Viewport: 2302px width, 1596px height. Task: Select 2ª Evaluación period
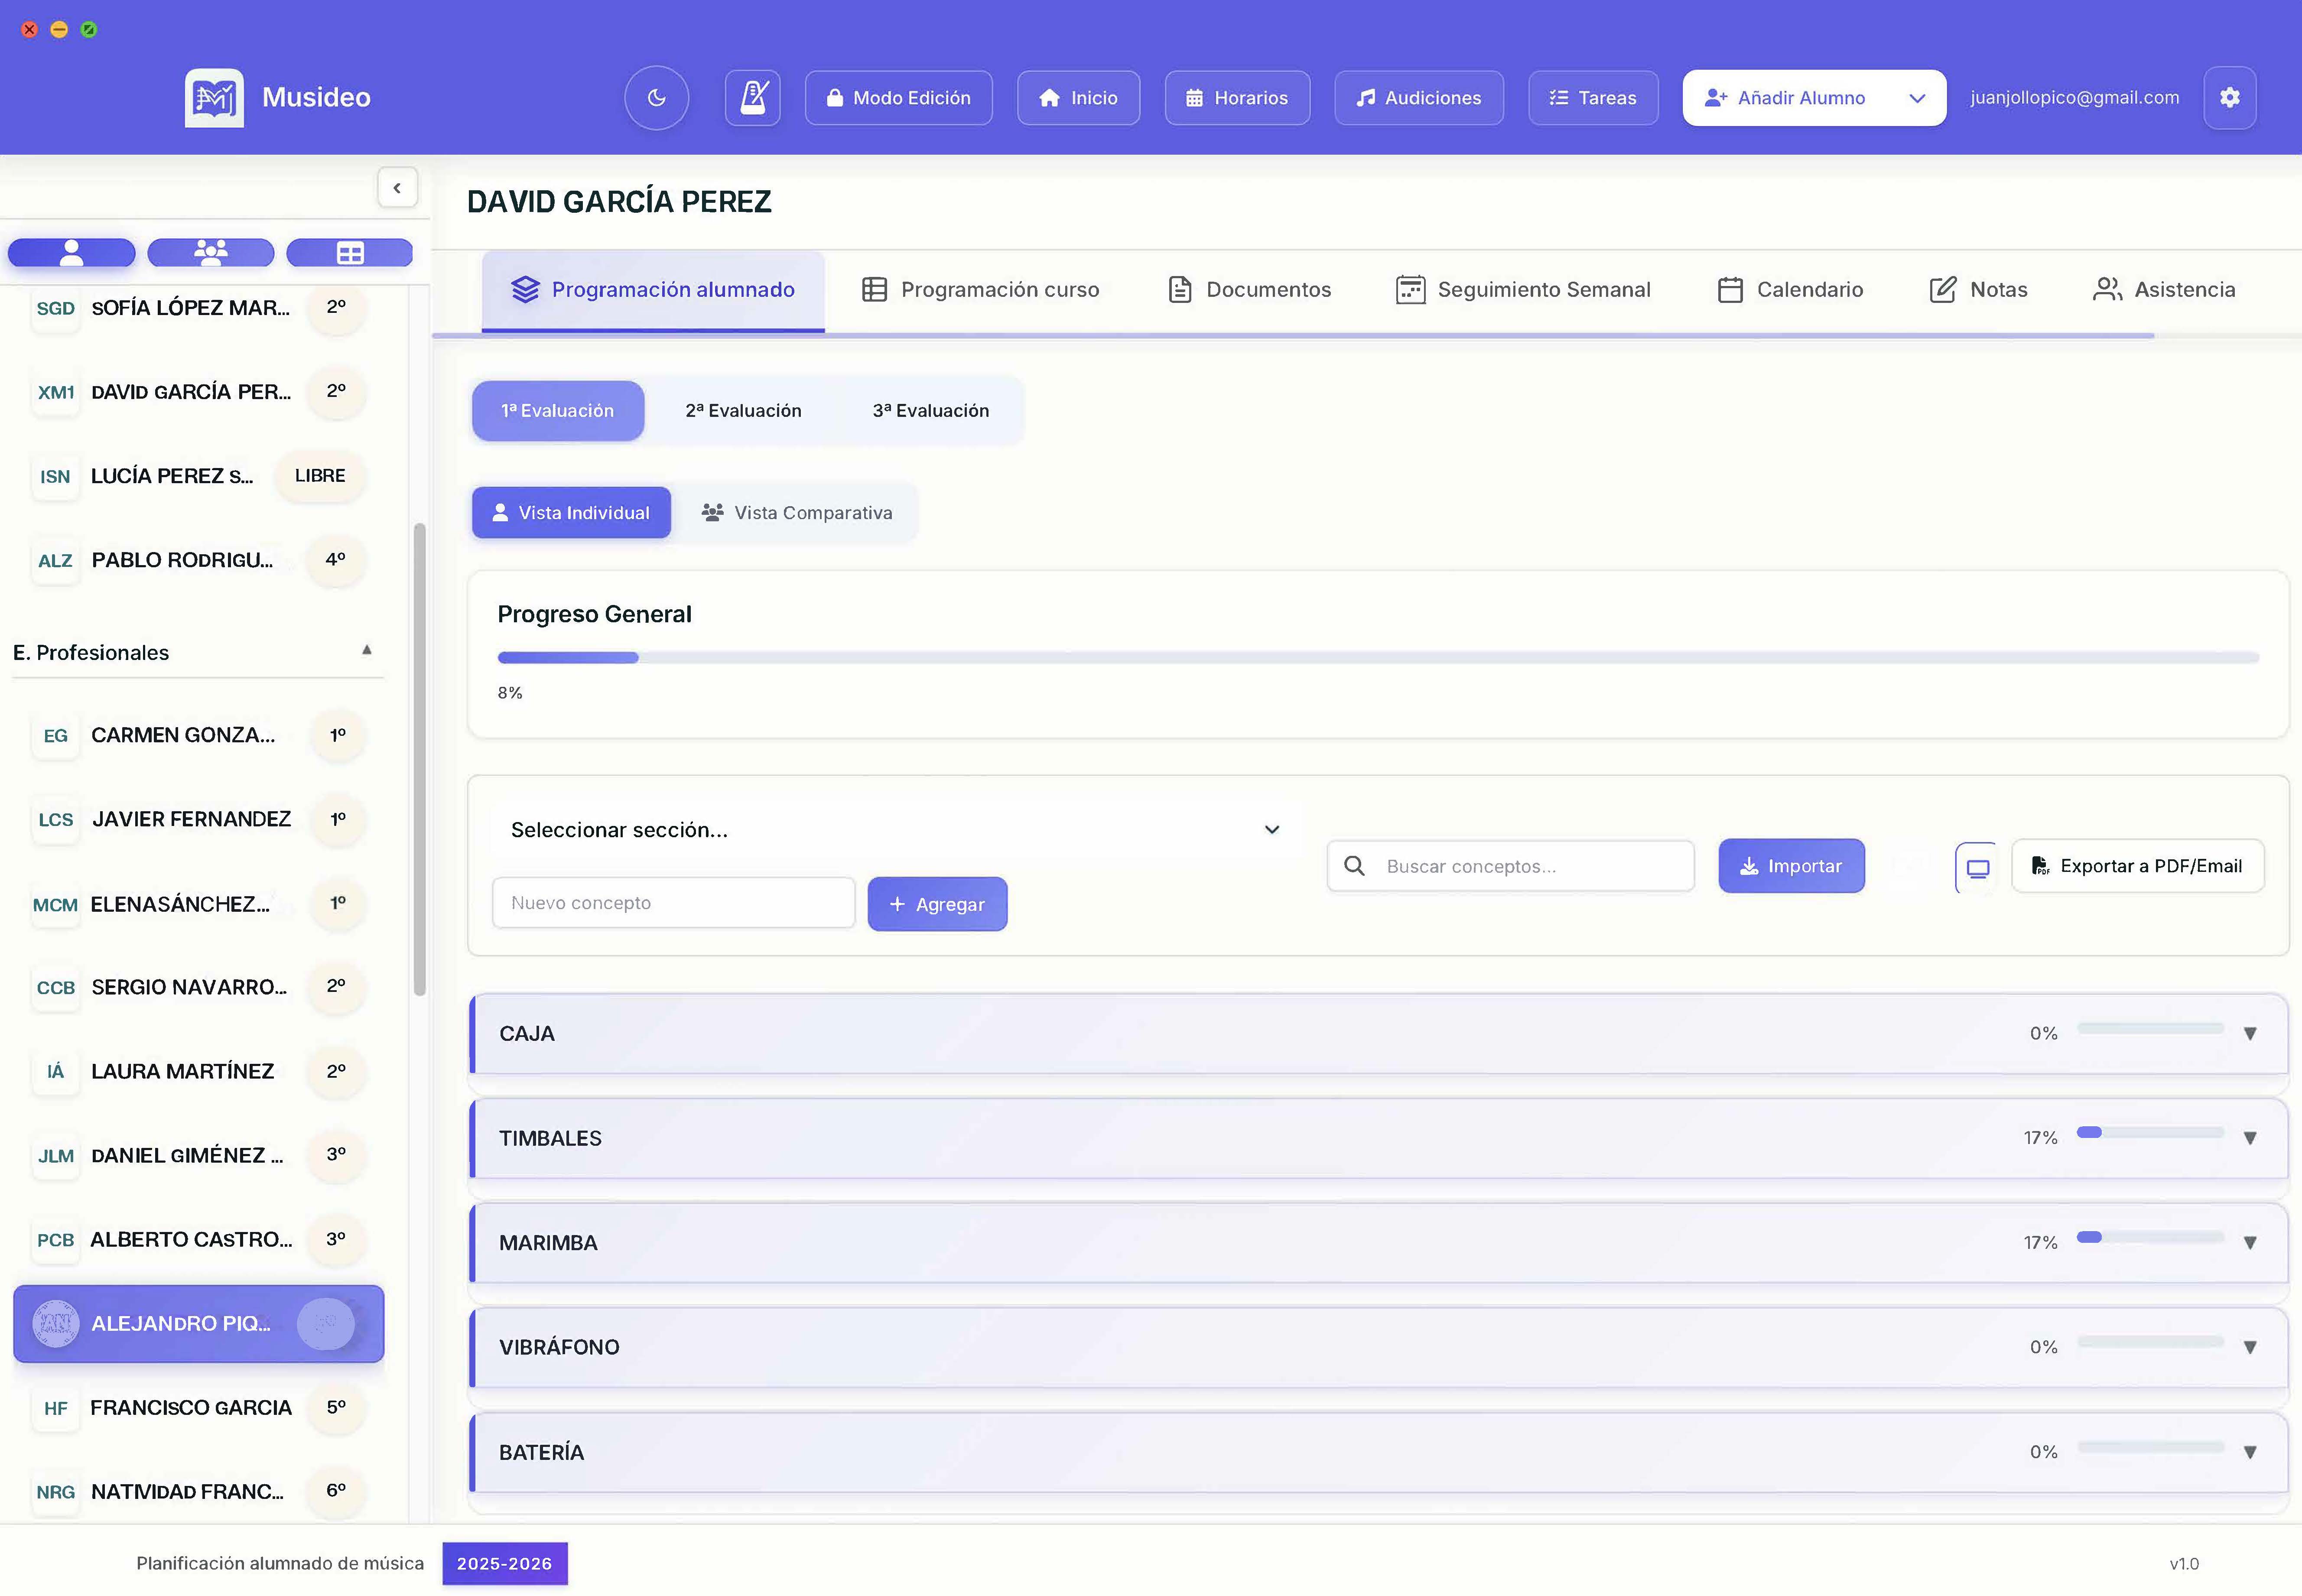(x=743, y=411)
